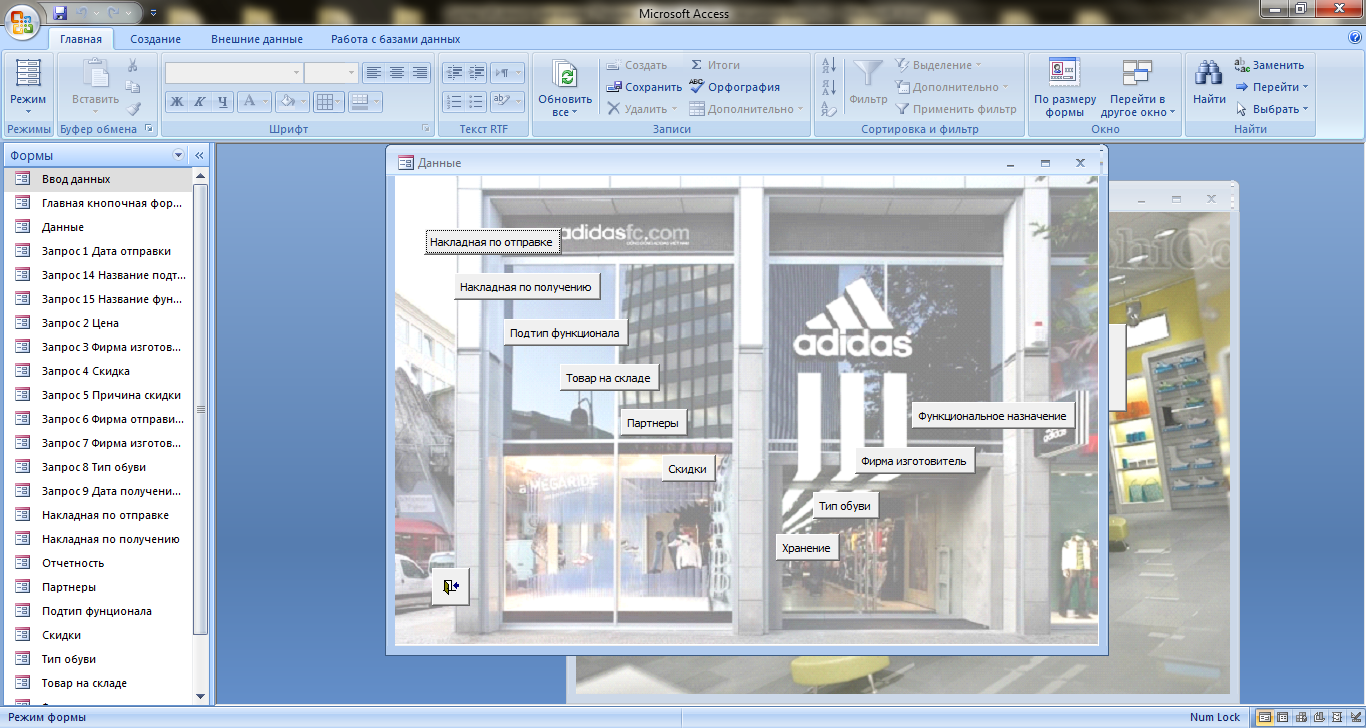Viewport: 1366px width, 728px height.
Task: Click Сохранить in records group
Action: [645, 87]
